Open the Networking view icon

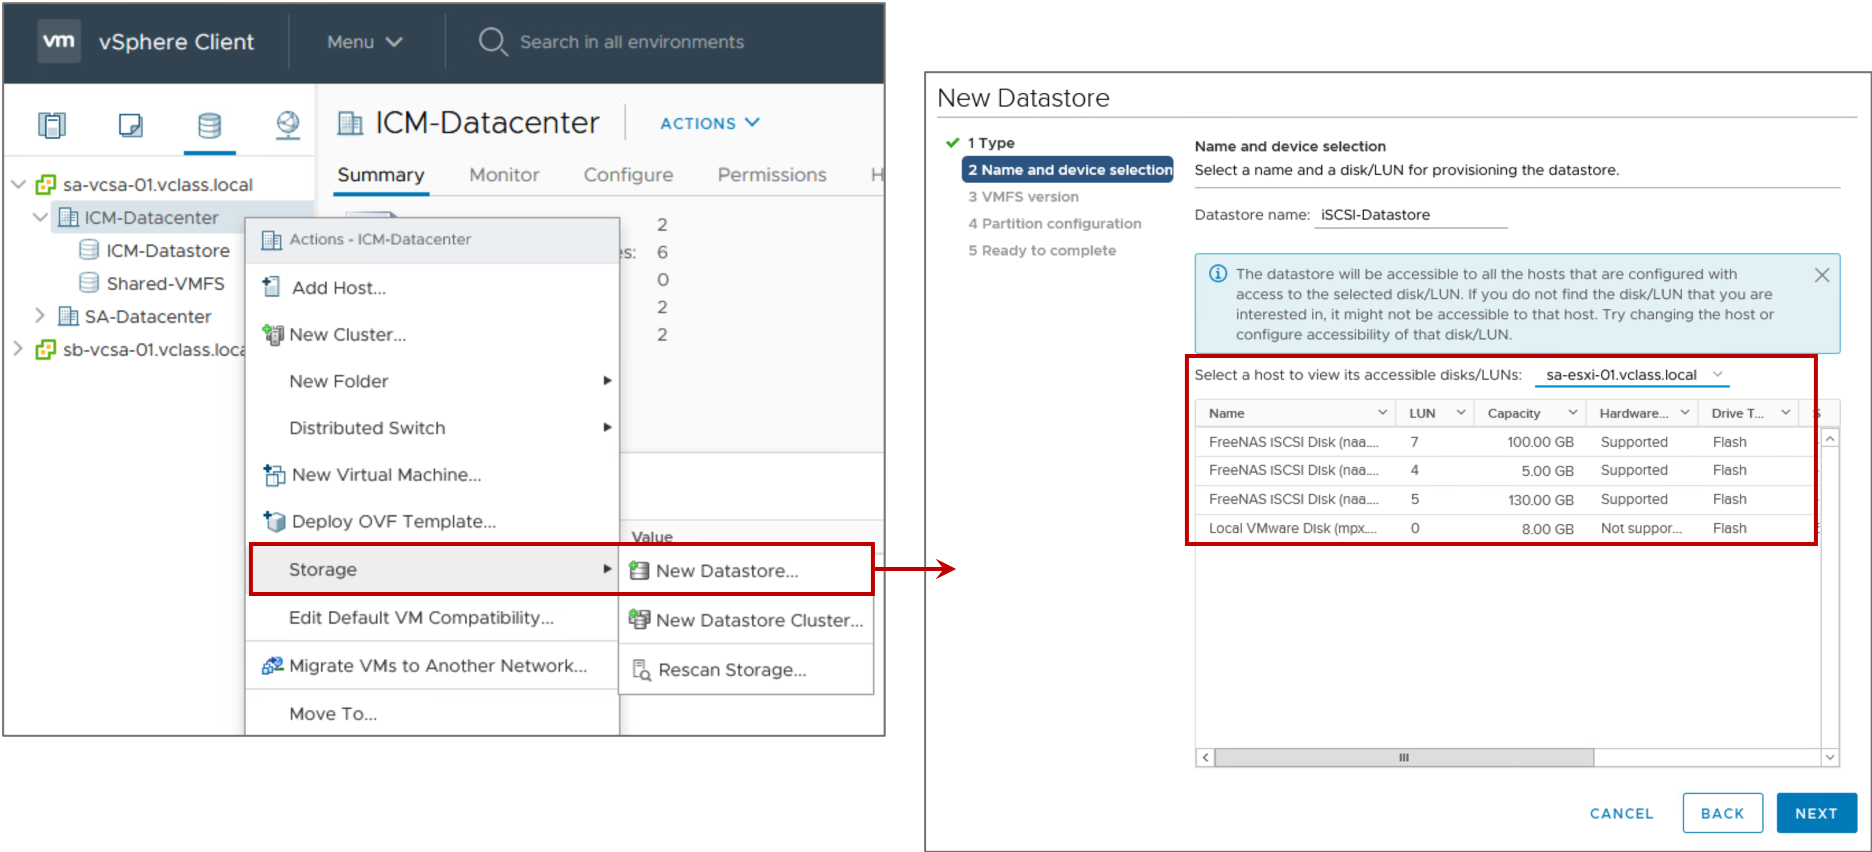click(288, 125)
